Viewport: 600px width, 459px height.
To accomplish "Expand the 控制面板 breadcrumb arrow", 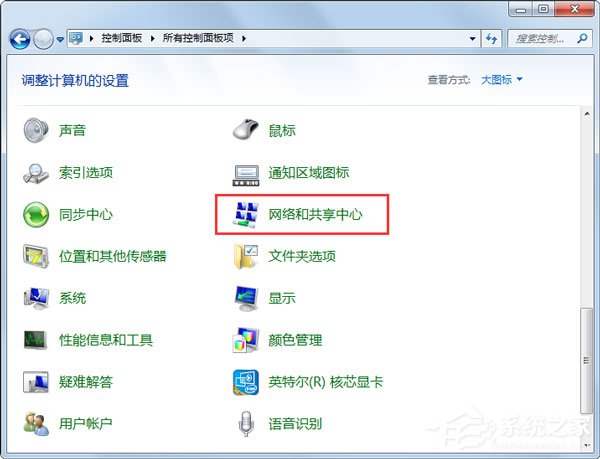I will click(x=155, y=38).
